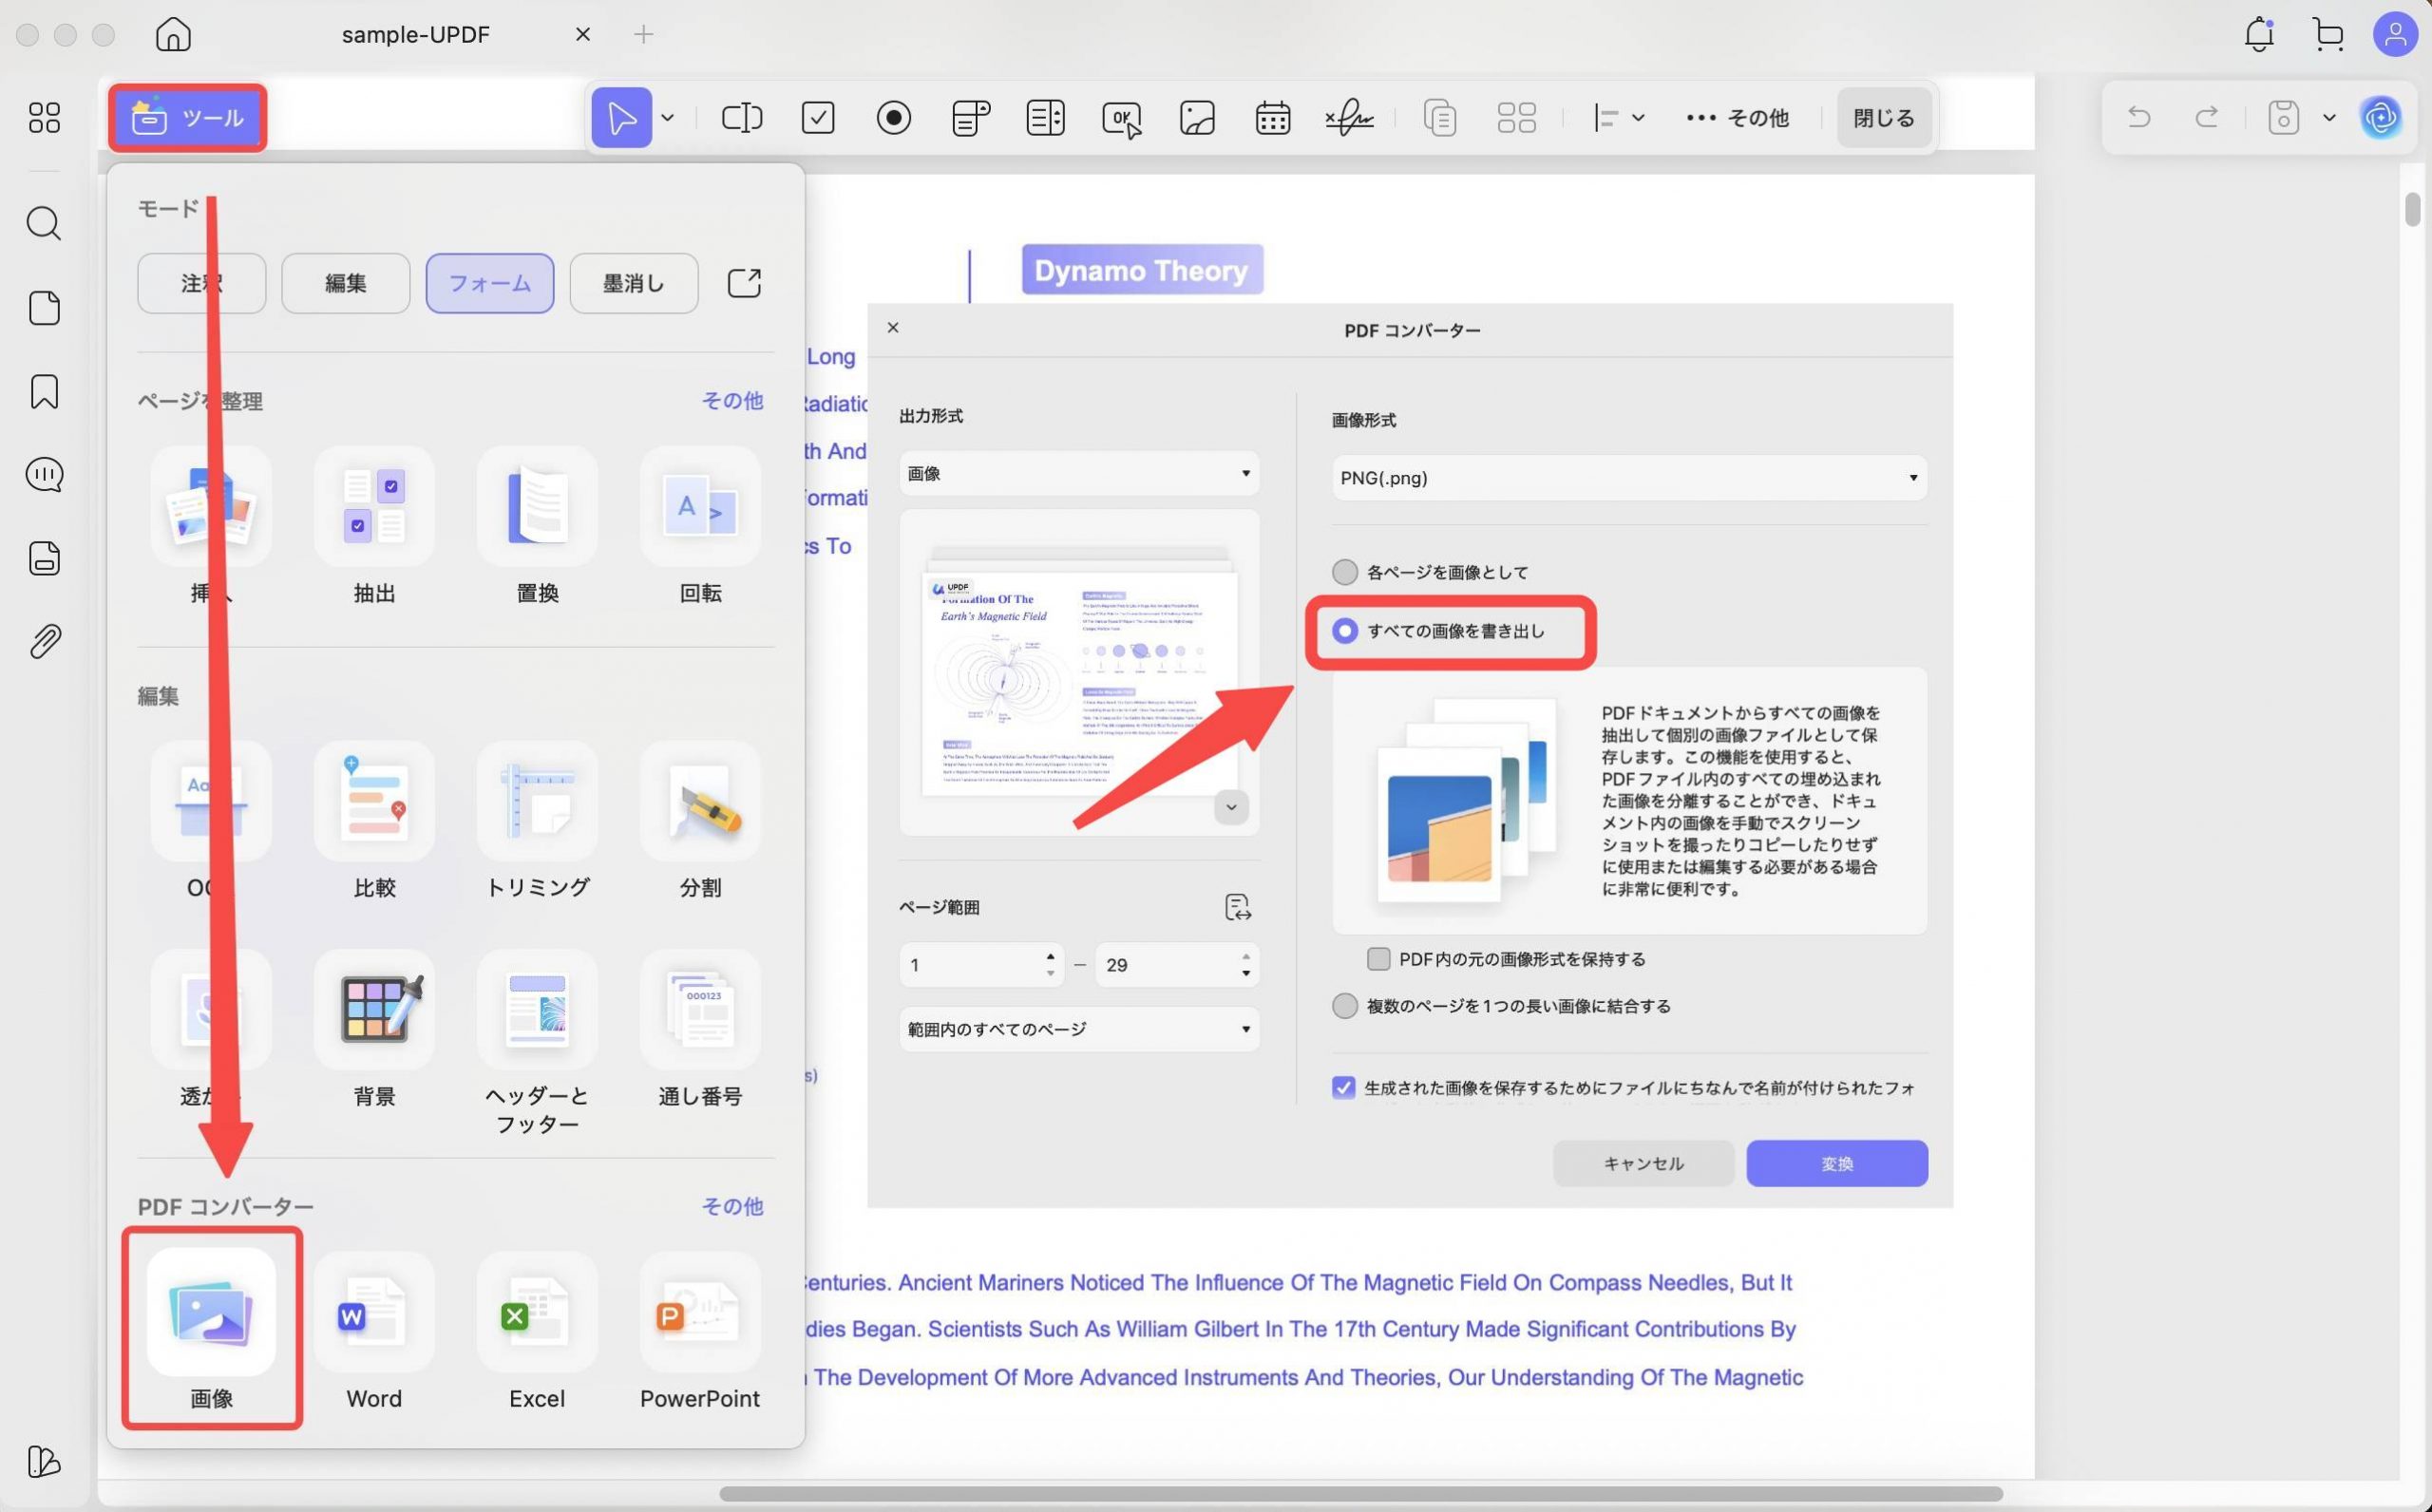Open the output format 画像 dropdown

coord(1078,474)
